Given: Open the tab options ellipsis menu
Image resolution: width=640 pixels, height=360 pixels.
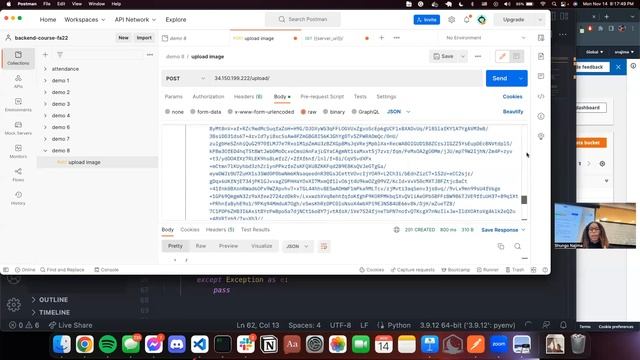Looking at the screenshot, I should (396, 38).
